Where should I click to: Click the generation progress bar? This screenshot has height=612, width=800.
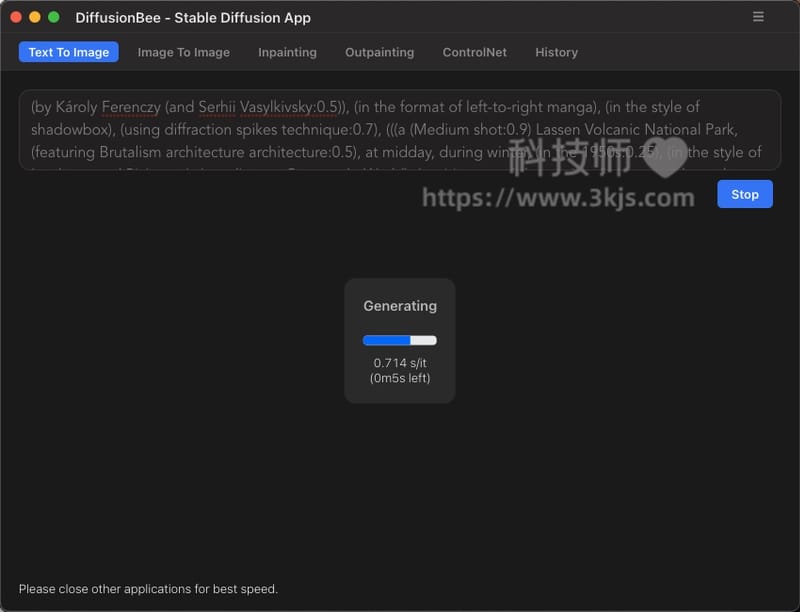click(399, 340)
